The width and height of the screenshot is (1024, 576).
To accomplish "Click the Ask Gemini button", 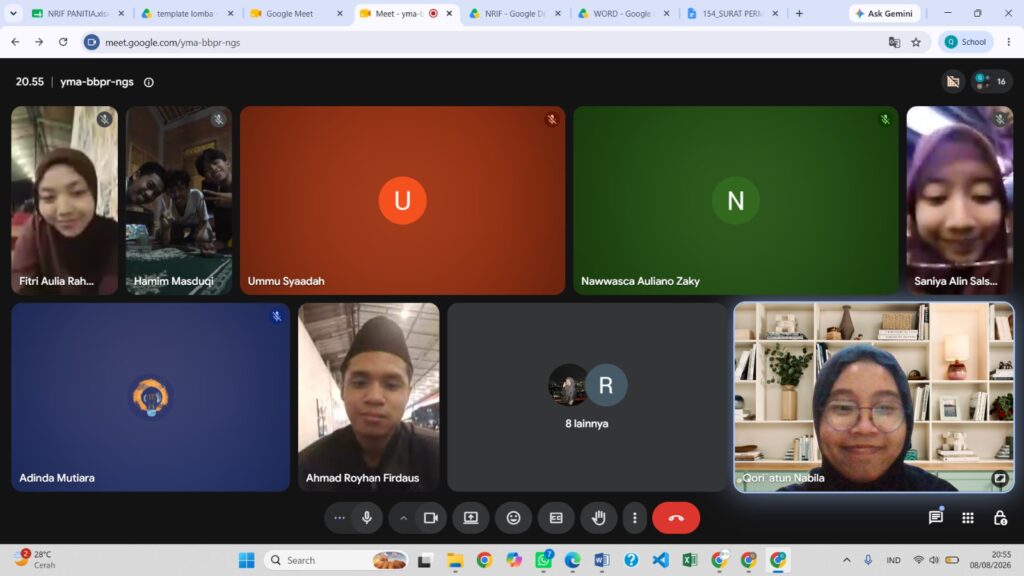I will point(884,13).
